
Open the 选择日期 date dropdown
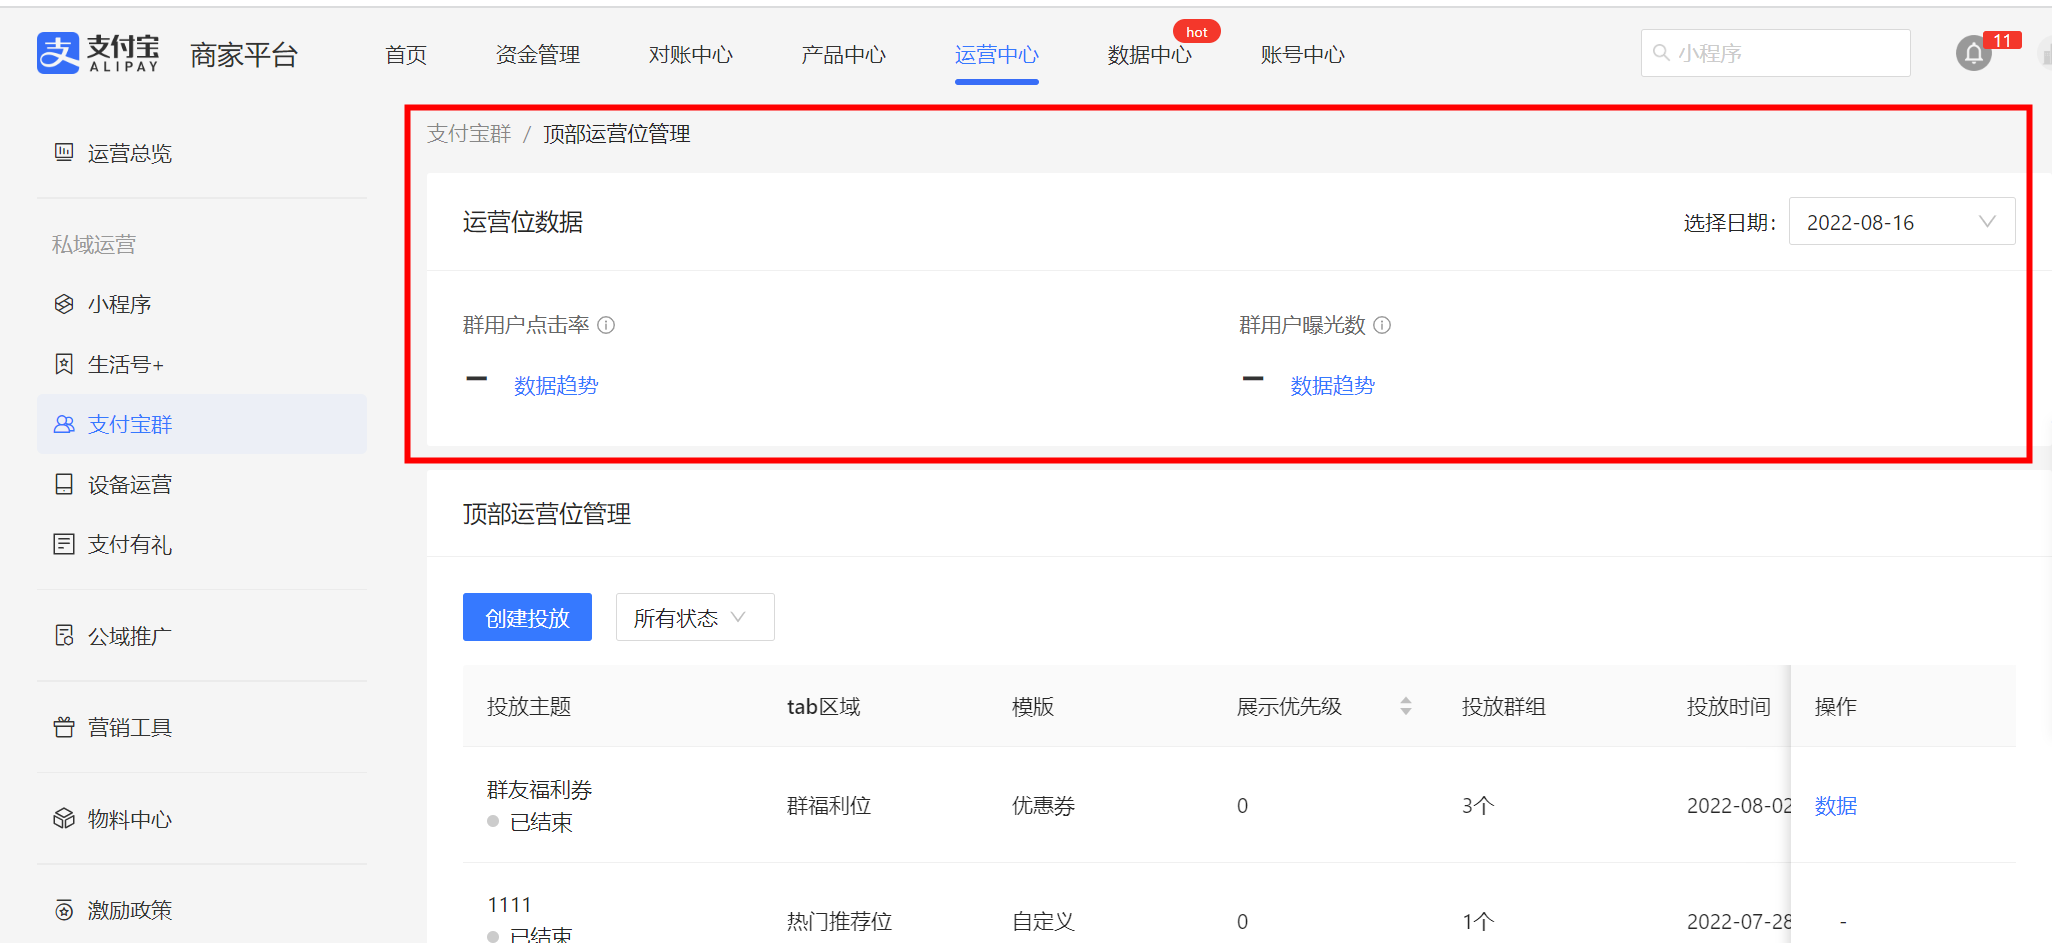1901,222
